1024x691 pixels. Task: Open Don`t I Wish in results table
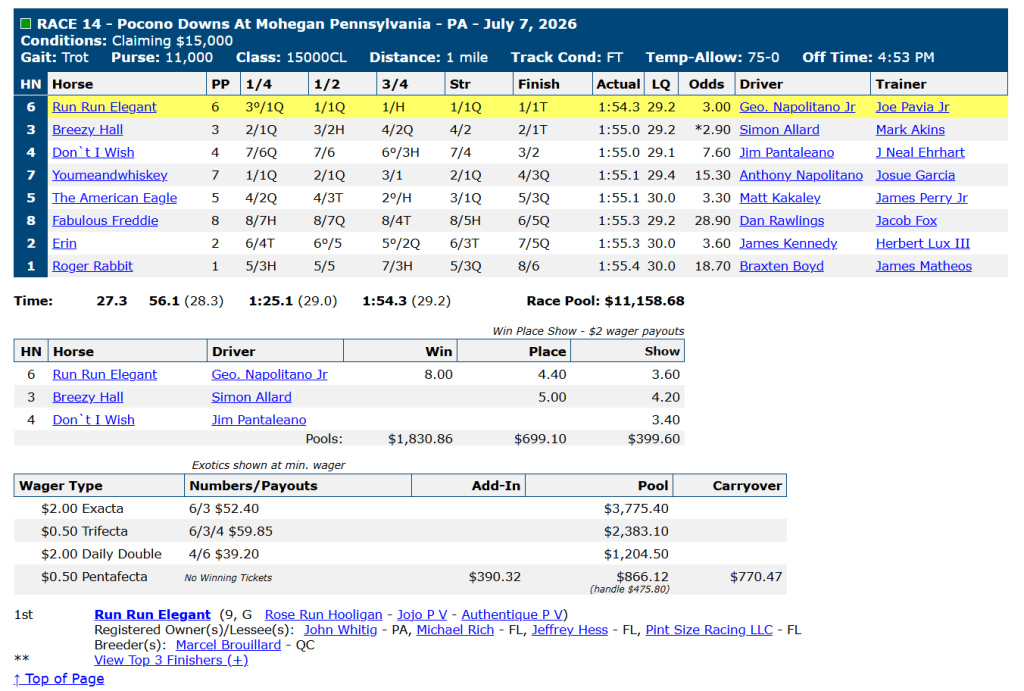point(93,153)
